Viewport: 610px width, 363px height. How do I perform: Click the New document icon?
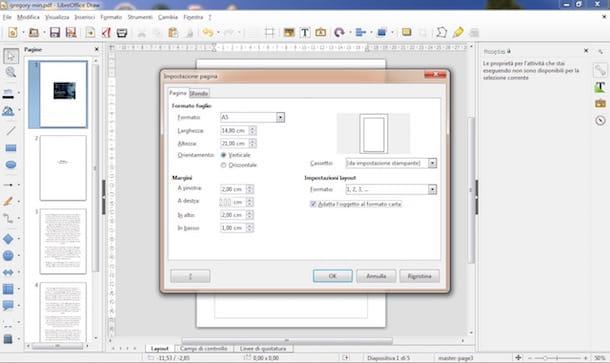point(13,32)
